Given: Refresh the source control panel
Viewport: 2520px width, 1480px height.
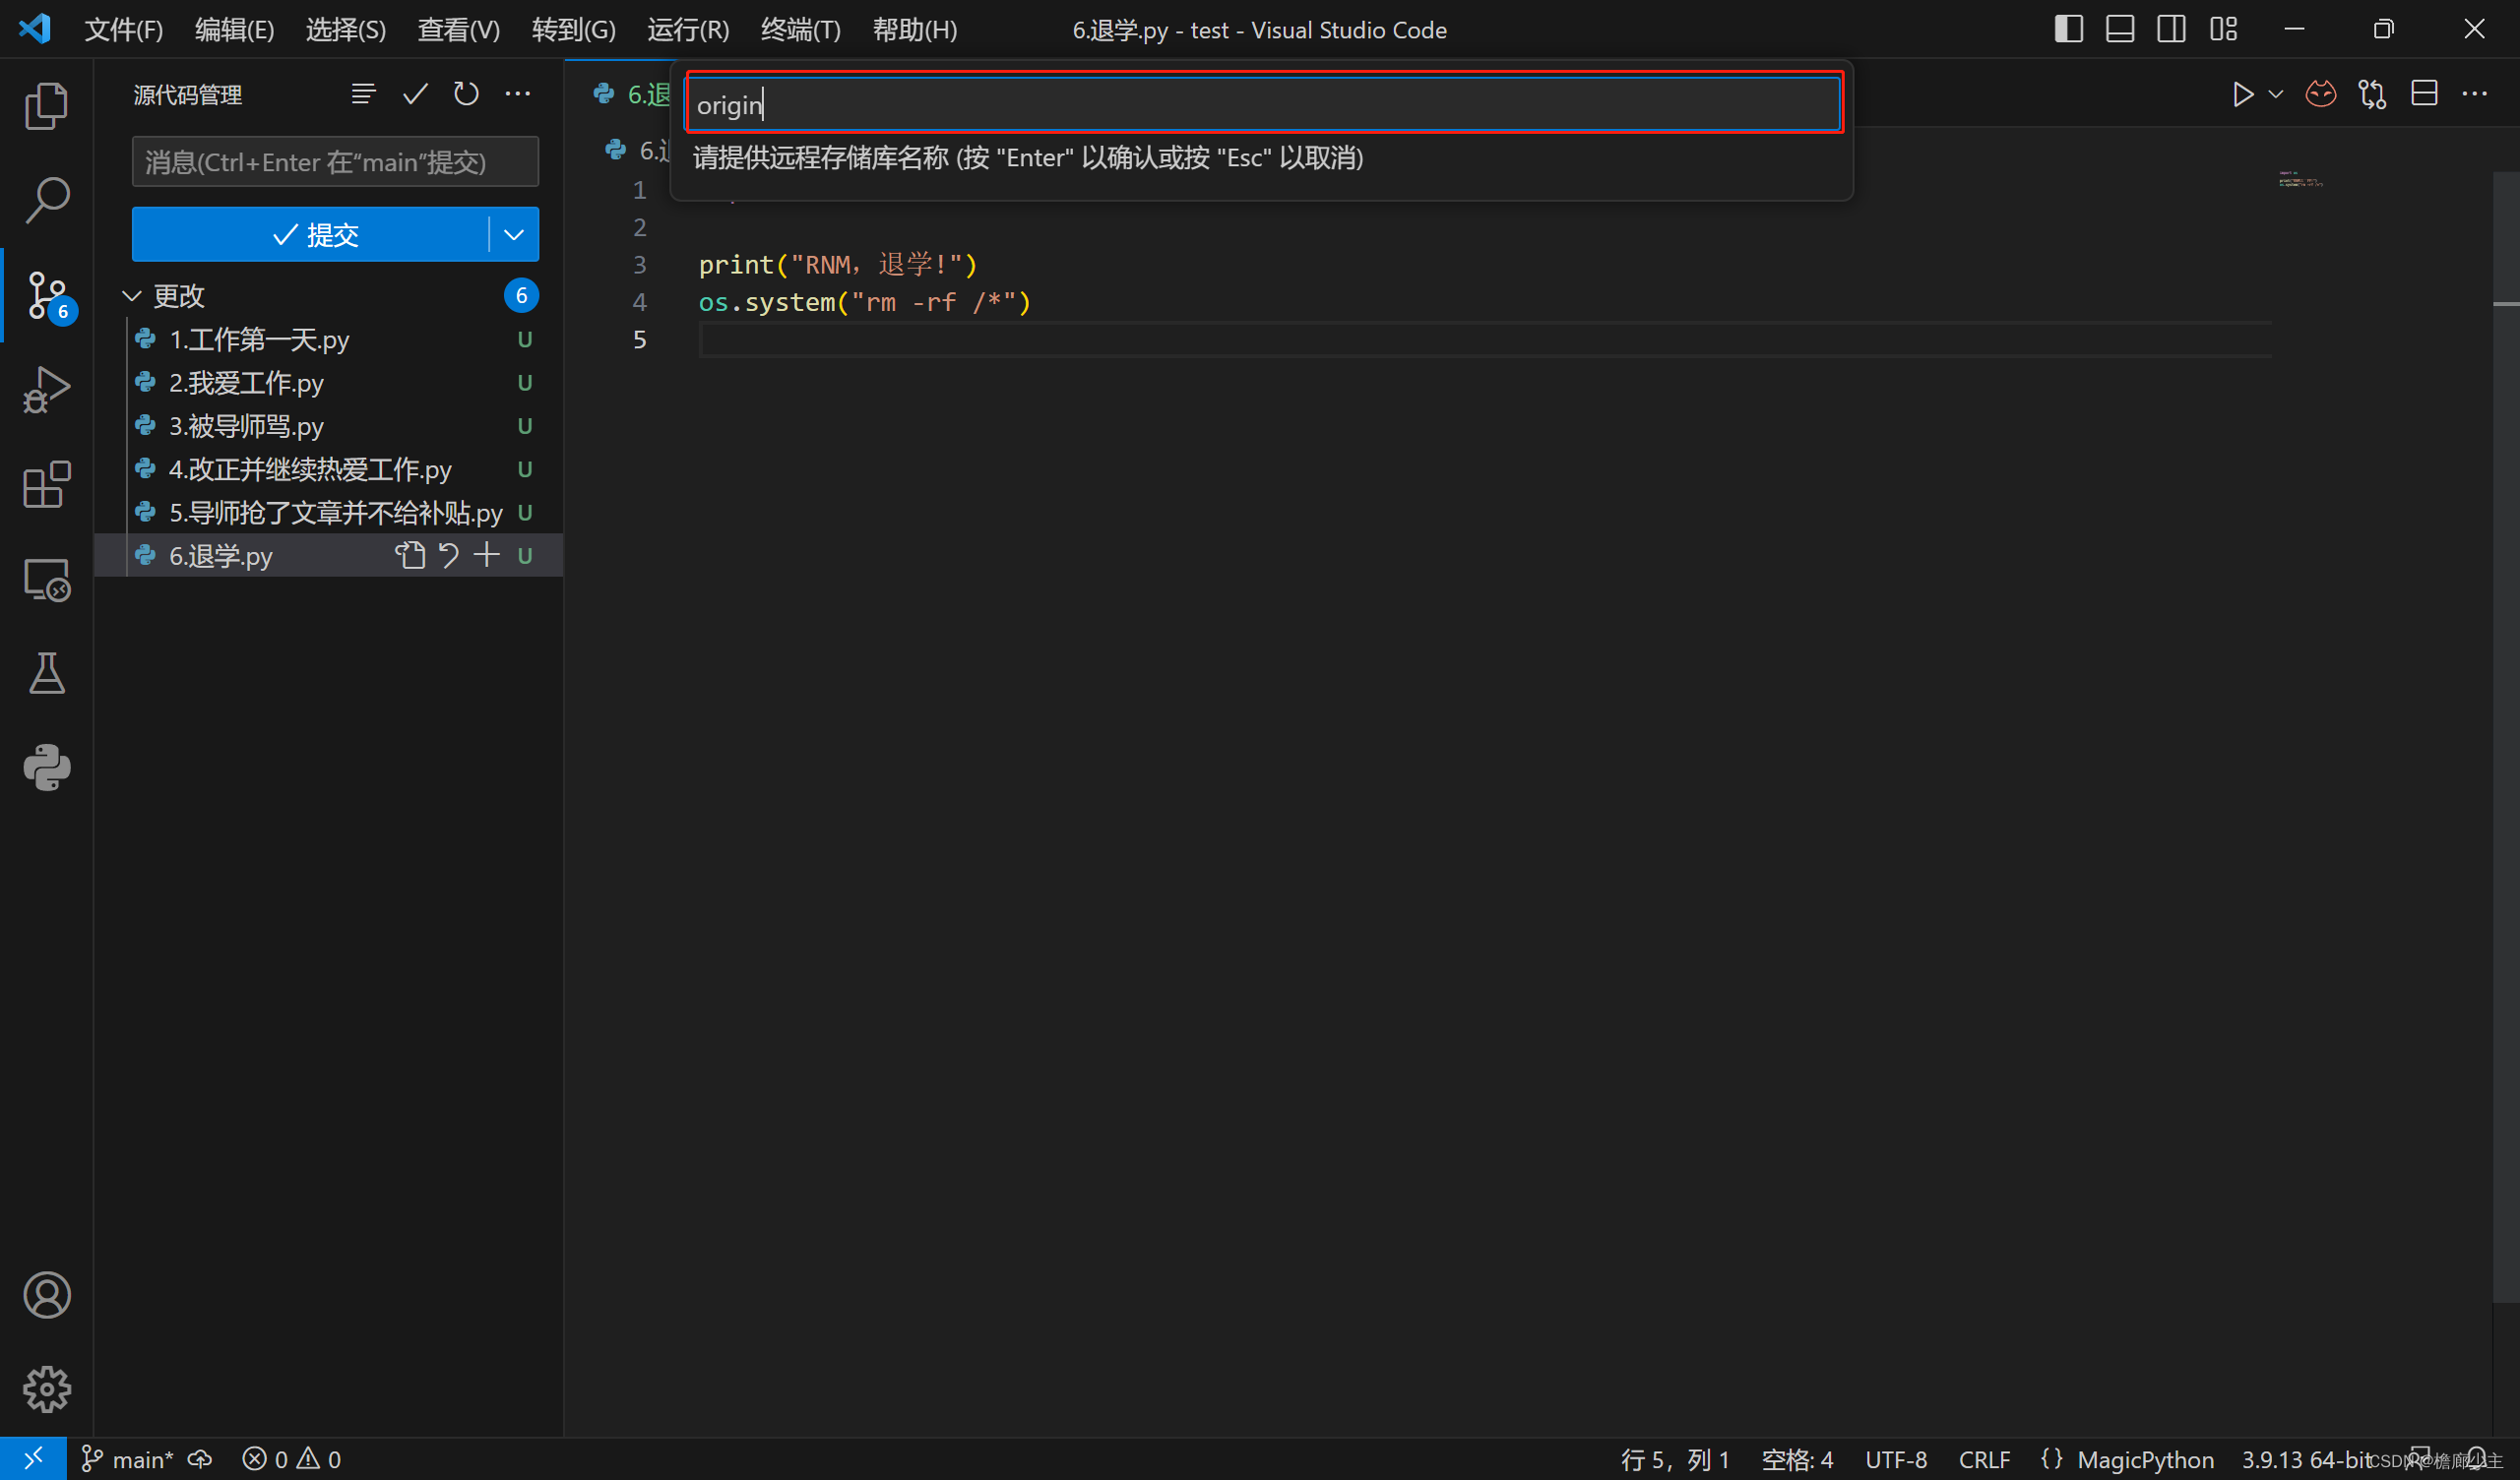Looking at the screenshot, I should click(466, 94).
